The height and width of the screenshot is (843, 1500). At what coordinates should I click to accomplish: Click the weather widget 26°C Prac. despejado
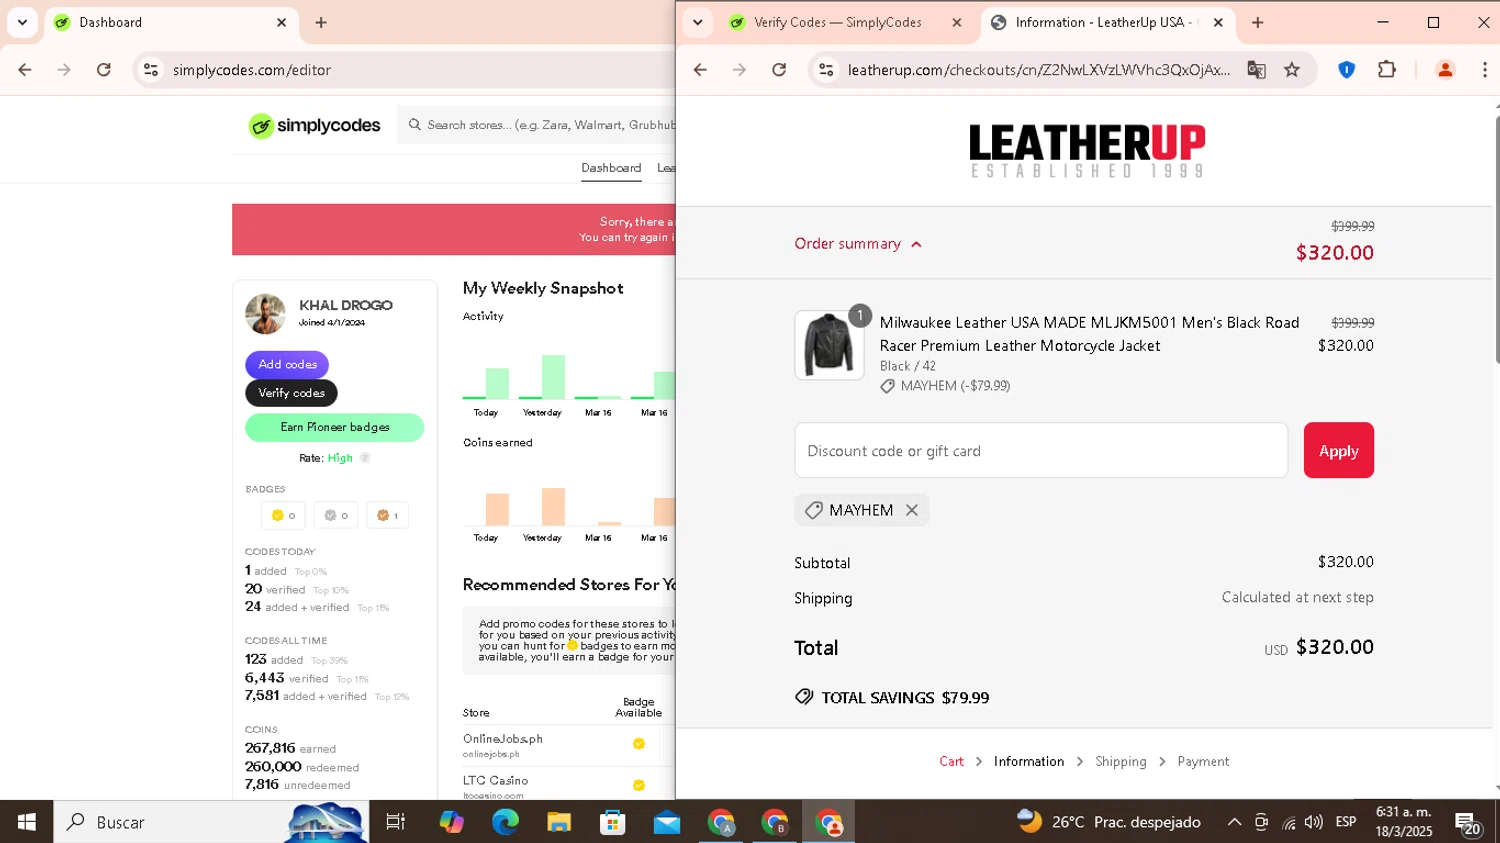tap(1108, 822)
